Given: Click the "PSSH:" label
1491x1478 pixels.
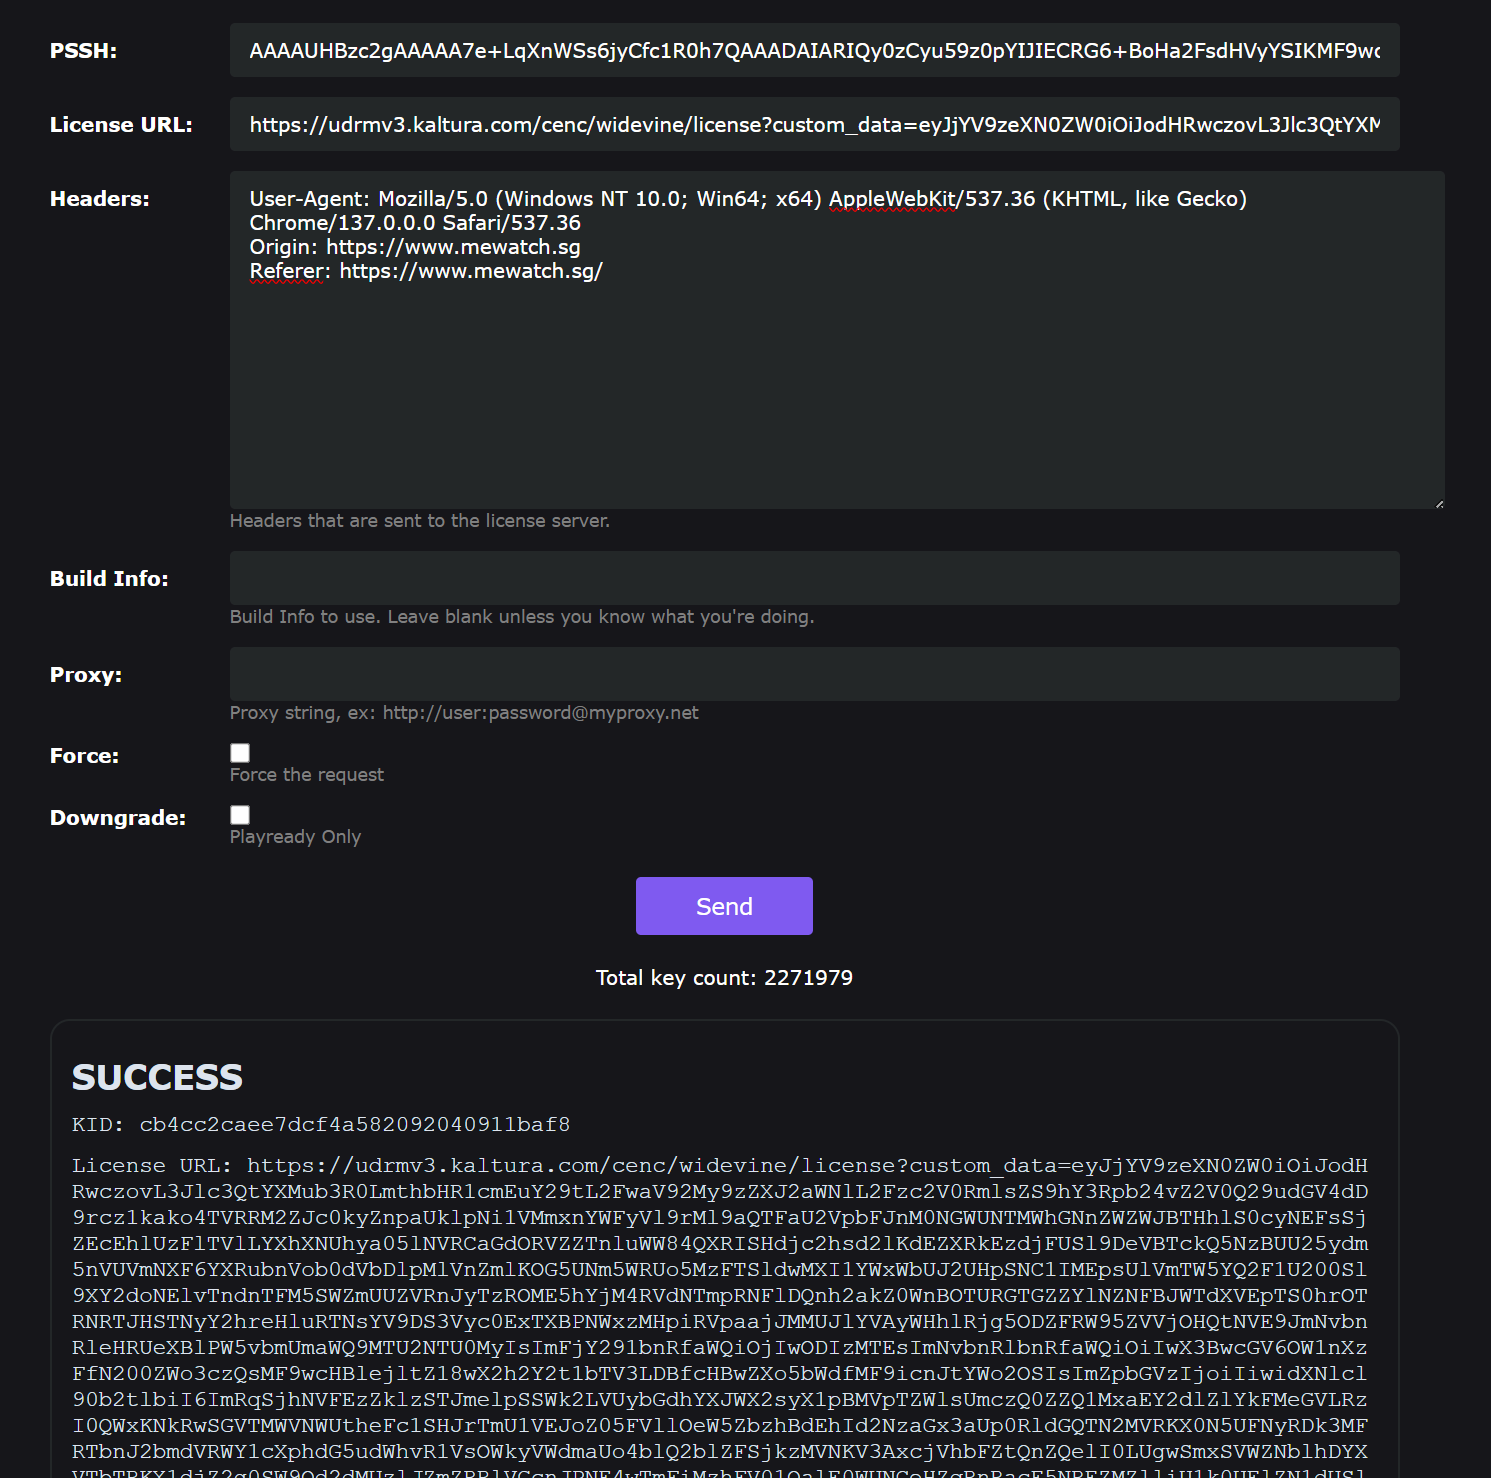Looking at the screenshot, I should click(x=83, y=51).
